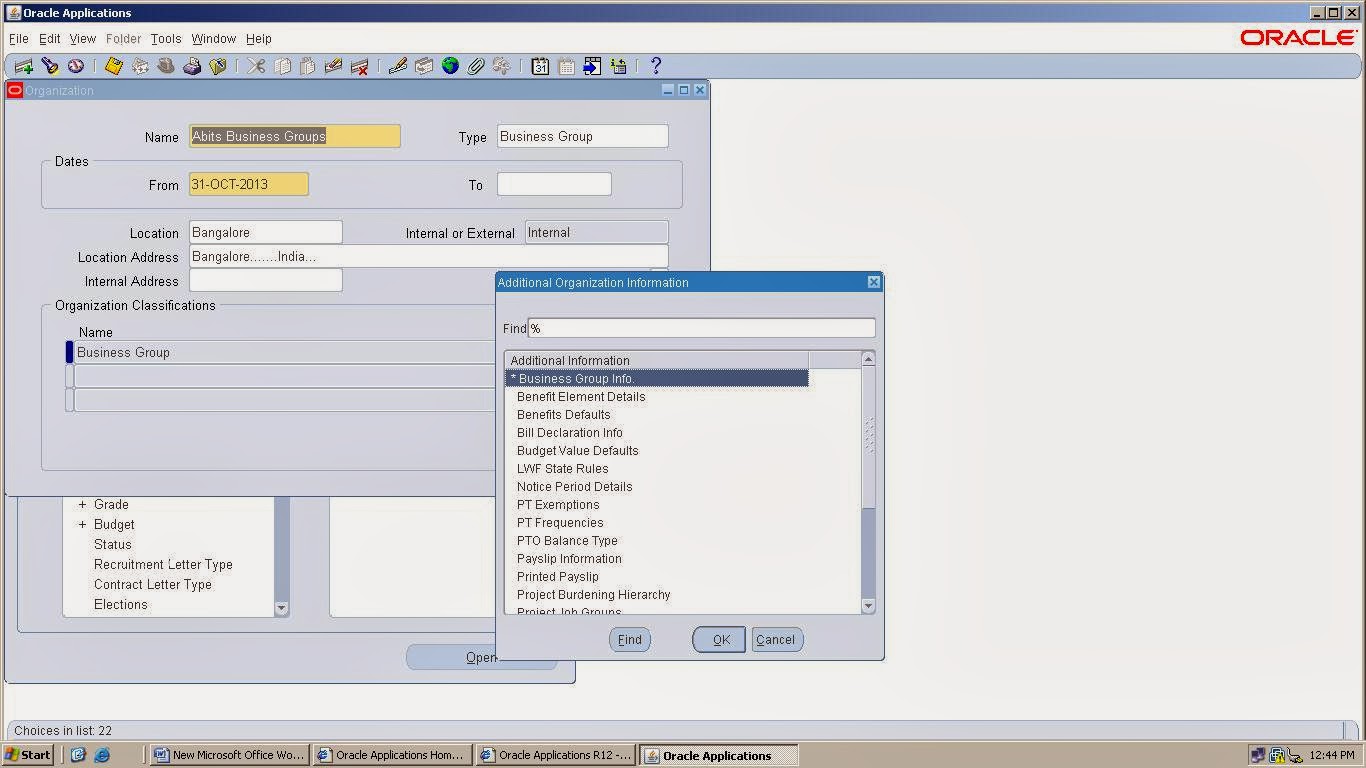Click the Delete Record red X icon
The image size is (1366, 768).
click(360, 66)
